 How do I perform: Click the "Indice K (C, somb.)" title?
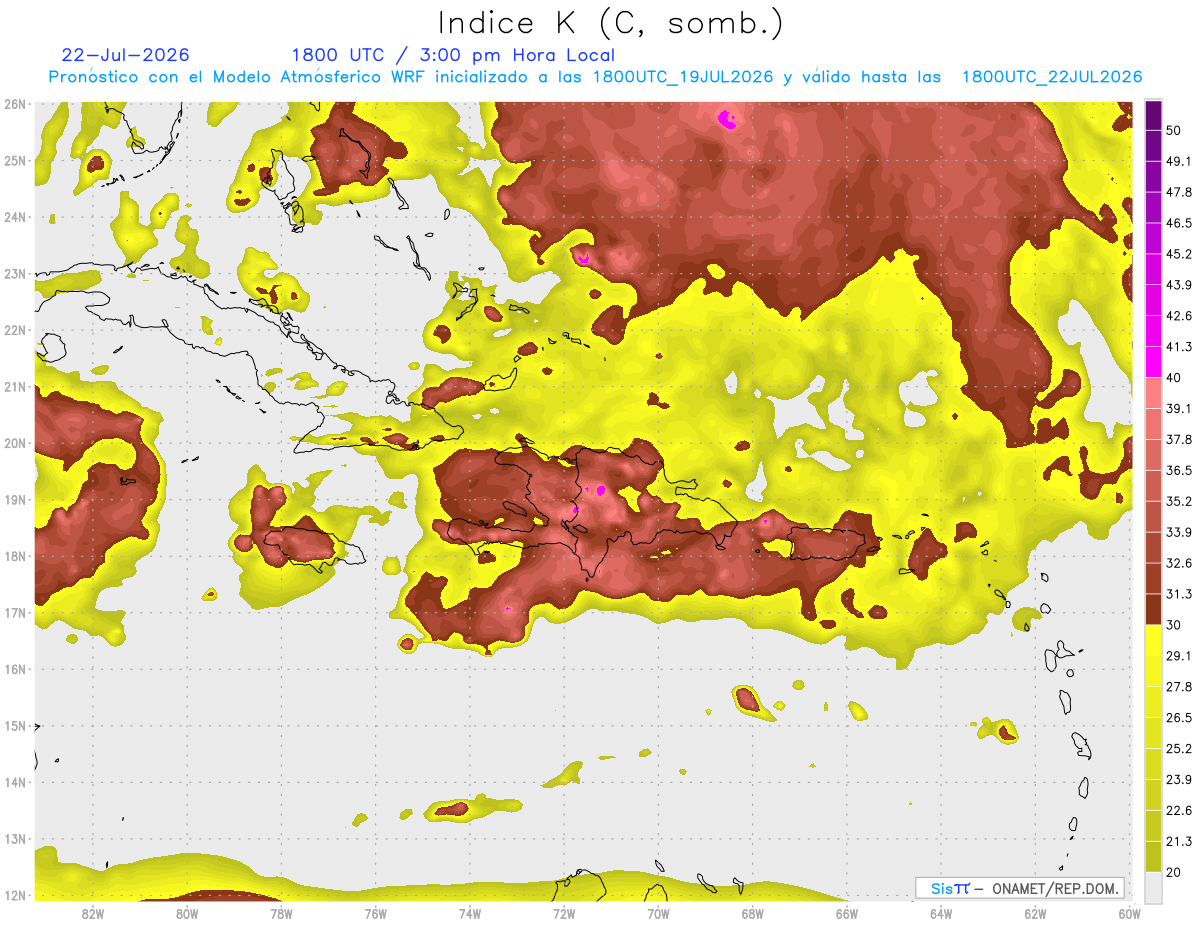click(611, 23)
